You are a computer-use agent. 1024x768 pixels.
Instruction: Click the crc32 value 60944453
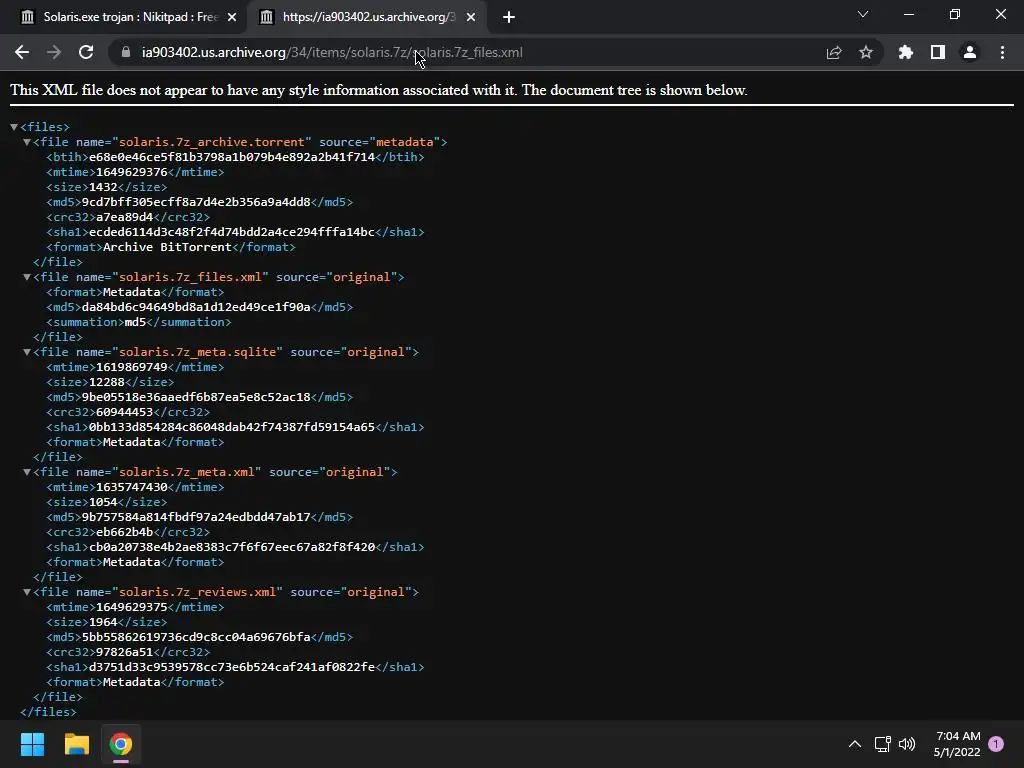pyautogui.click(x=125, y=412)
